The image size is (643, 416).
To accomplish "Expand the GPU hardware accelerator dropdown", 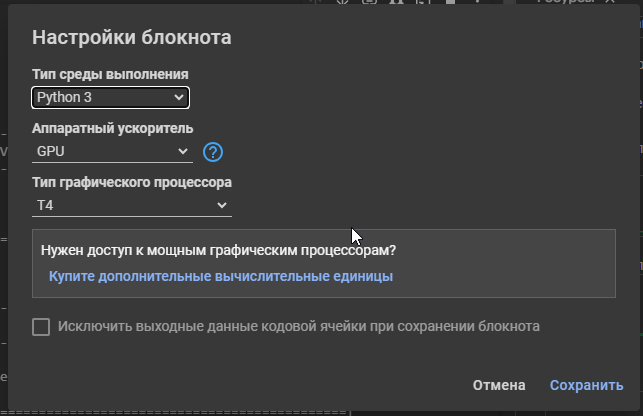I will click(x=110, y=151).
